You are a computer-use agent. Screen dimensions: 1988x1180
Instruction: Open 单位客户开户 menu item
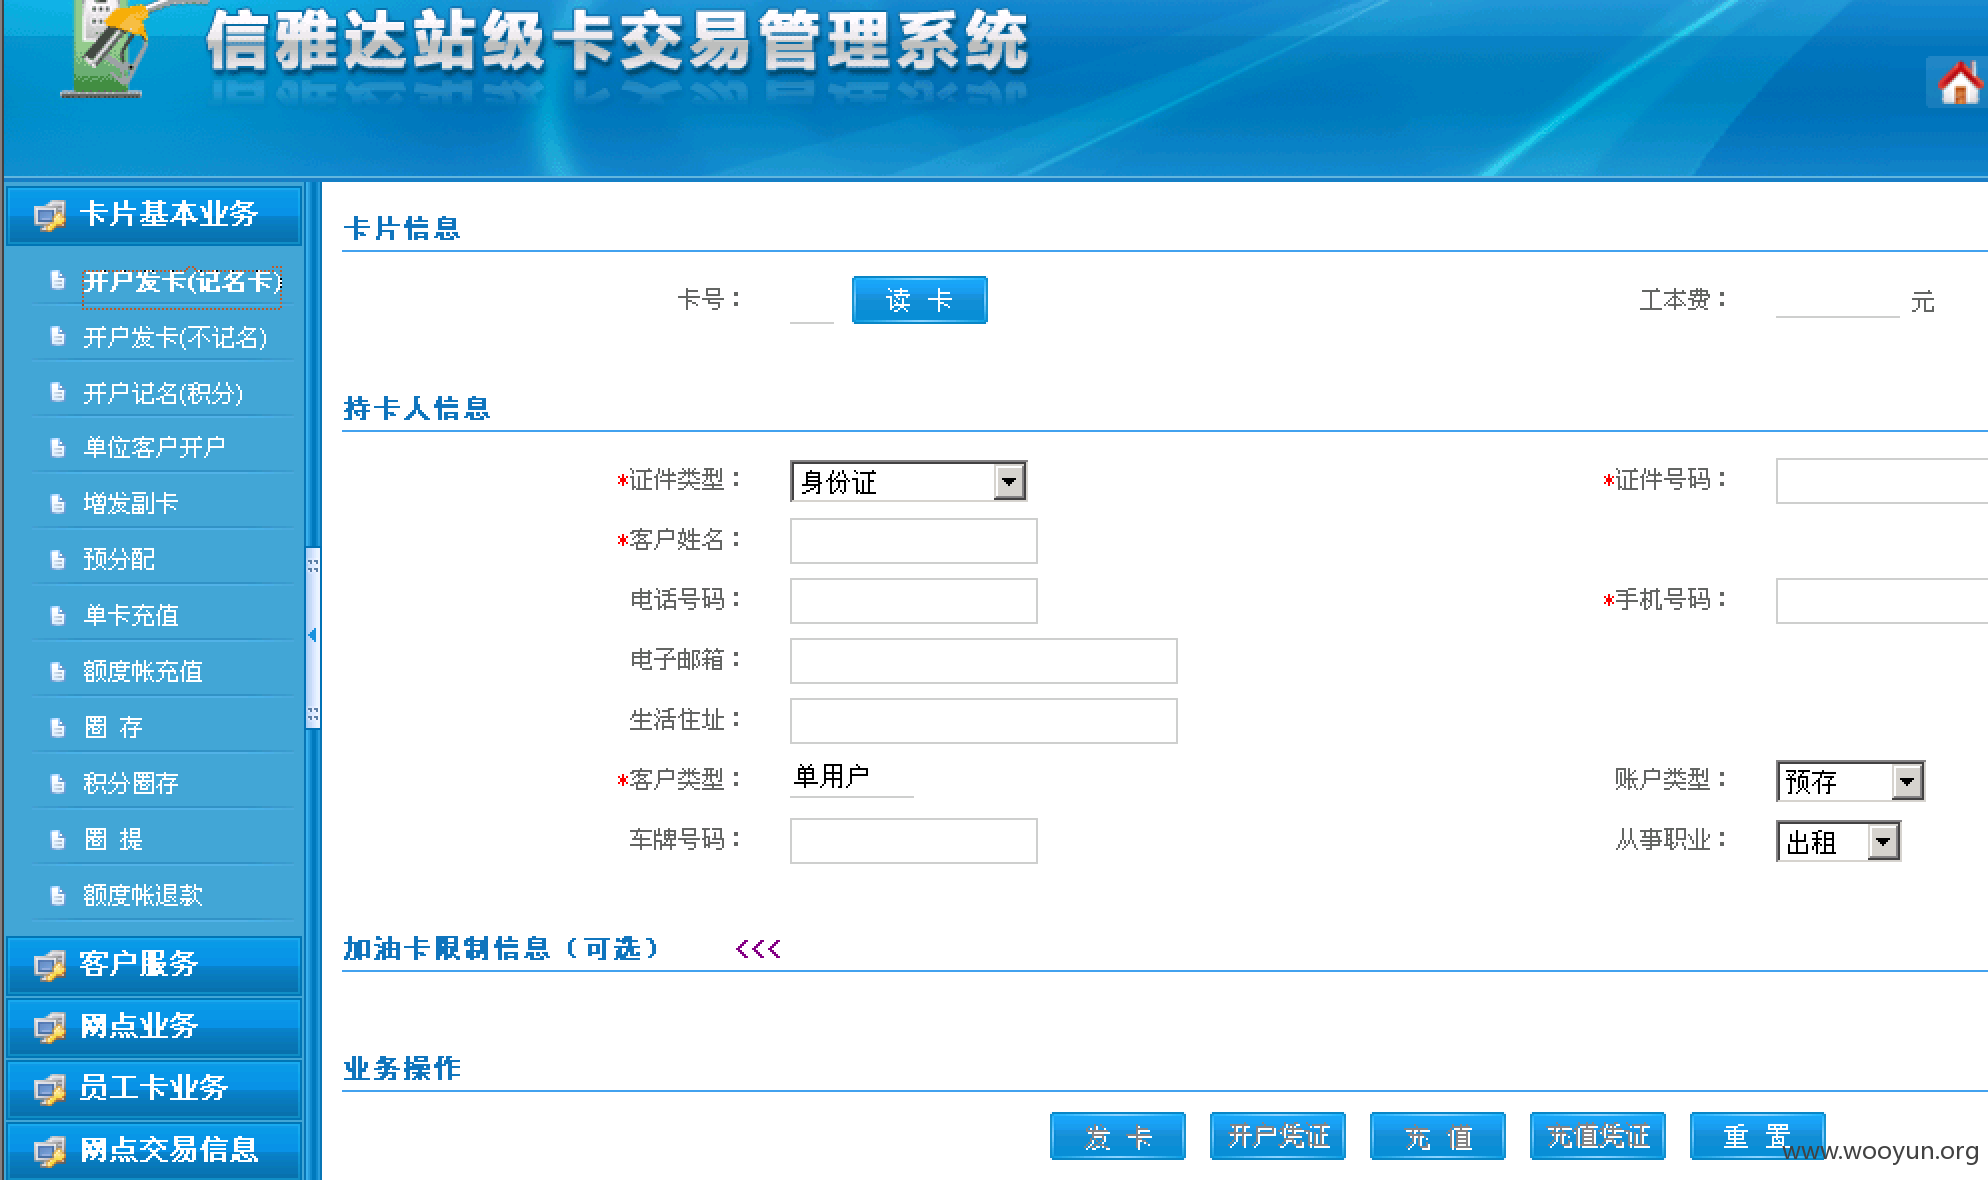click(154, 448)
